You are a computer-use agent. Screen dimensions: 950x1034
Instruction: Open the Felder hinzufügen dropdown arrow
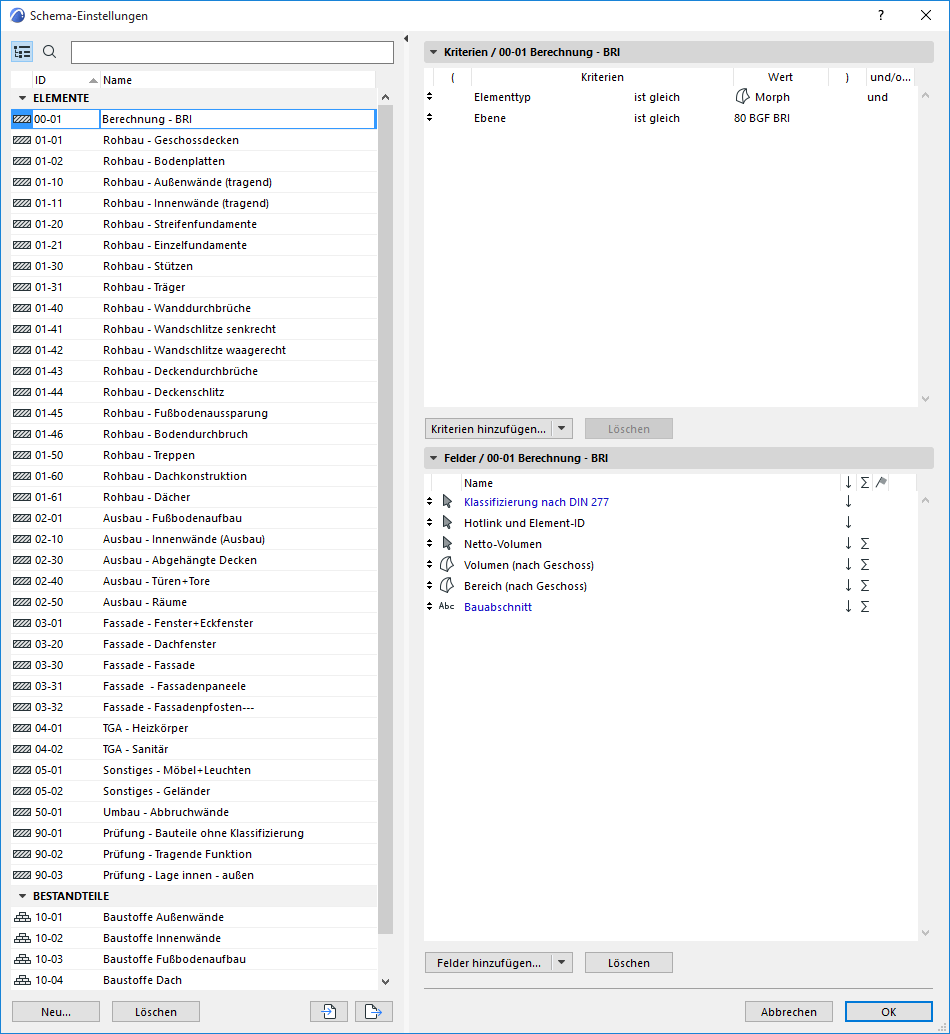click(562, 963)
